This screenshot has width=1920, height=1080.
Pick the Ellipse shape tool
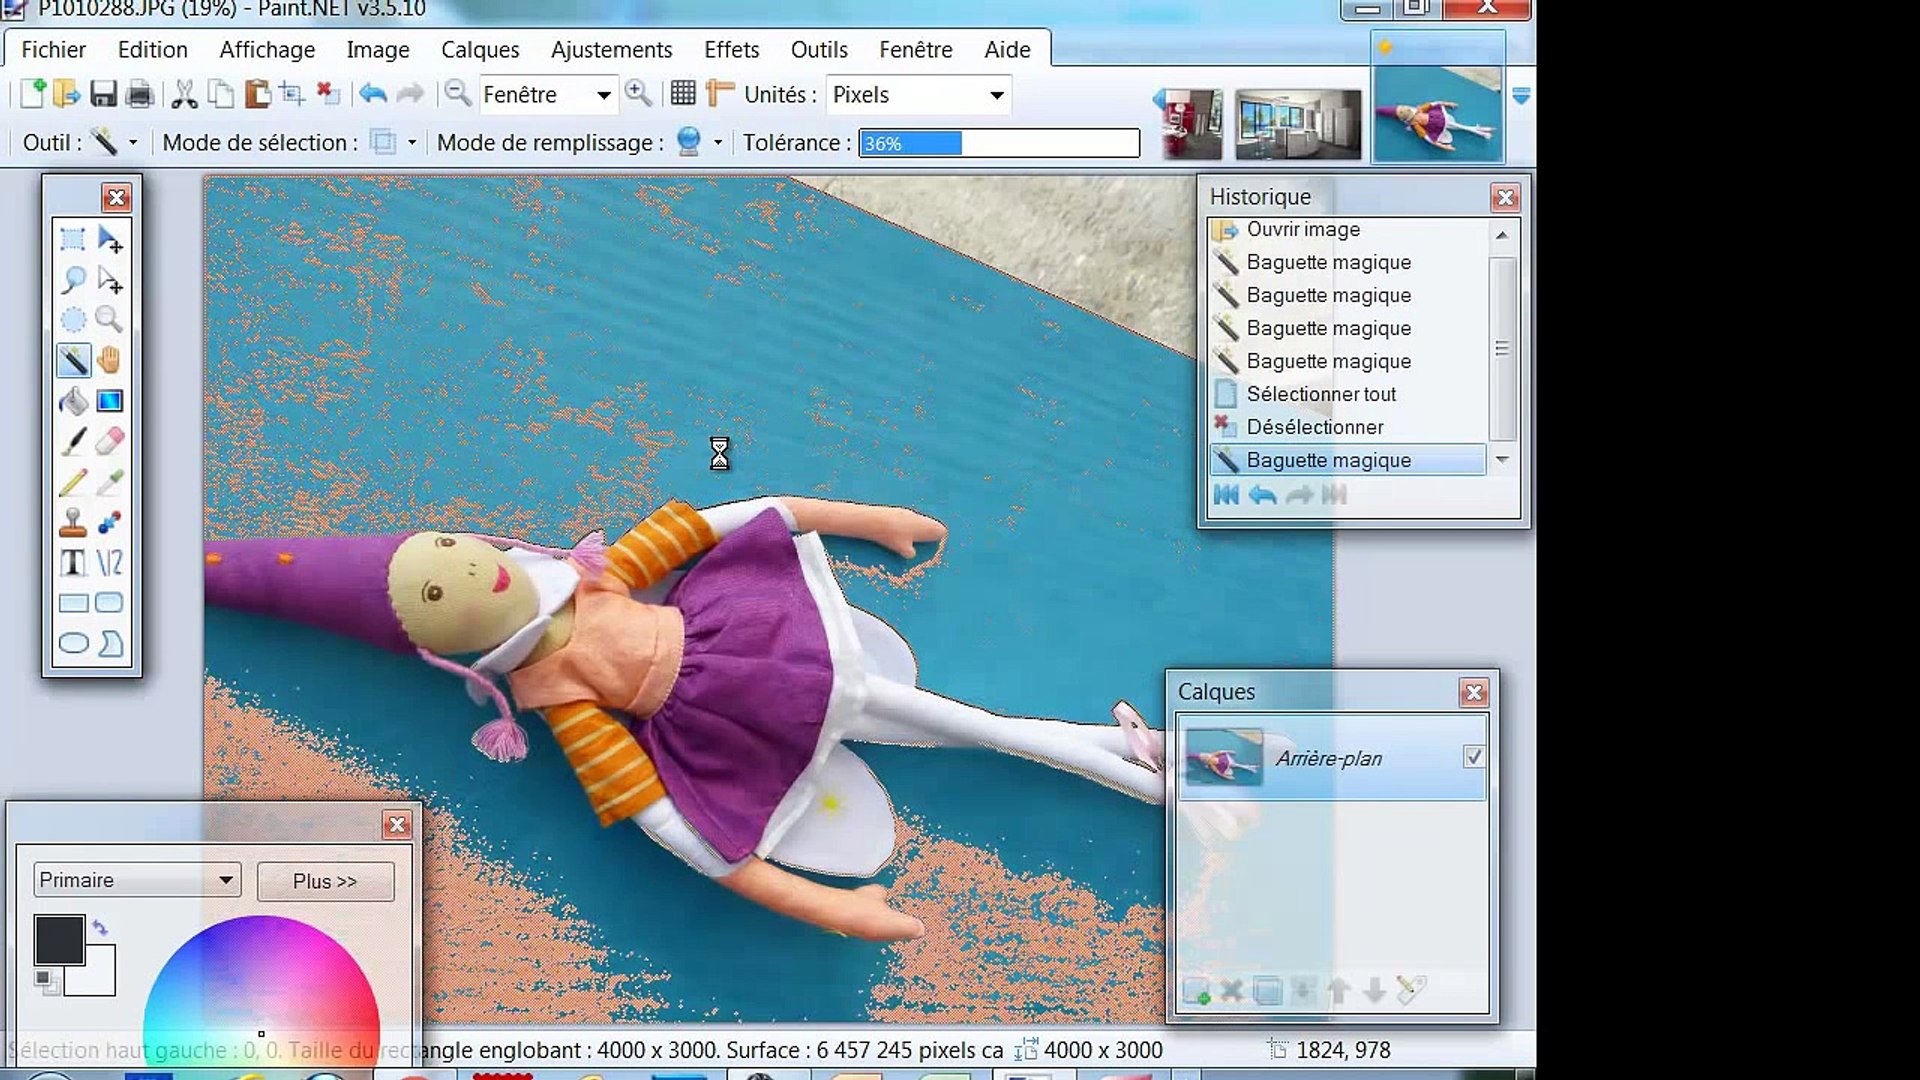[x=73, y=644]
